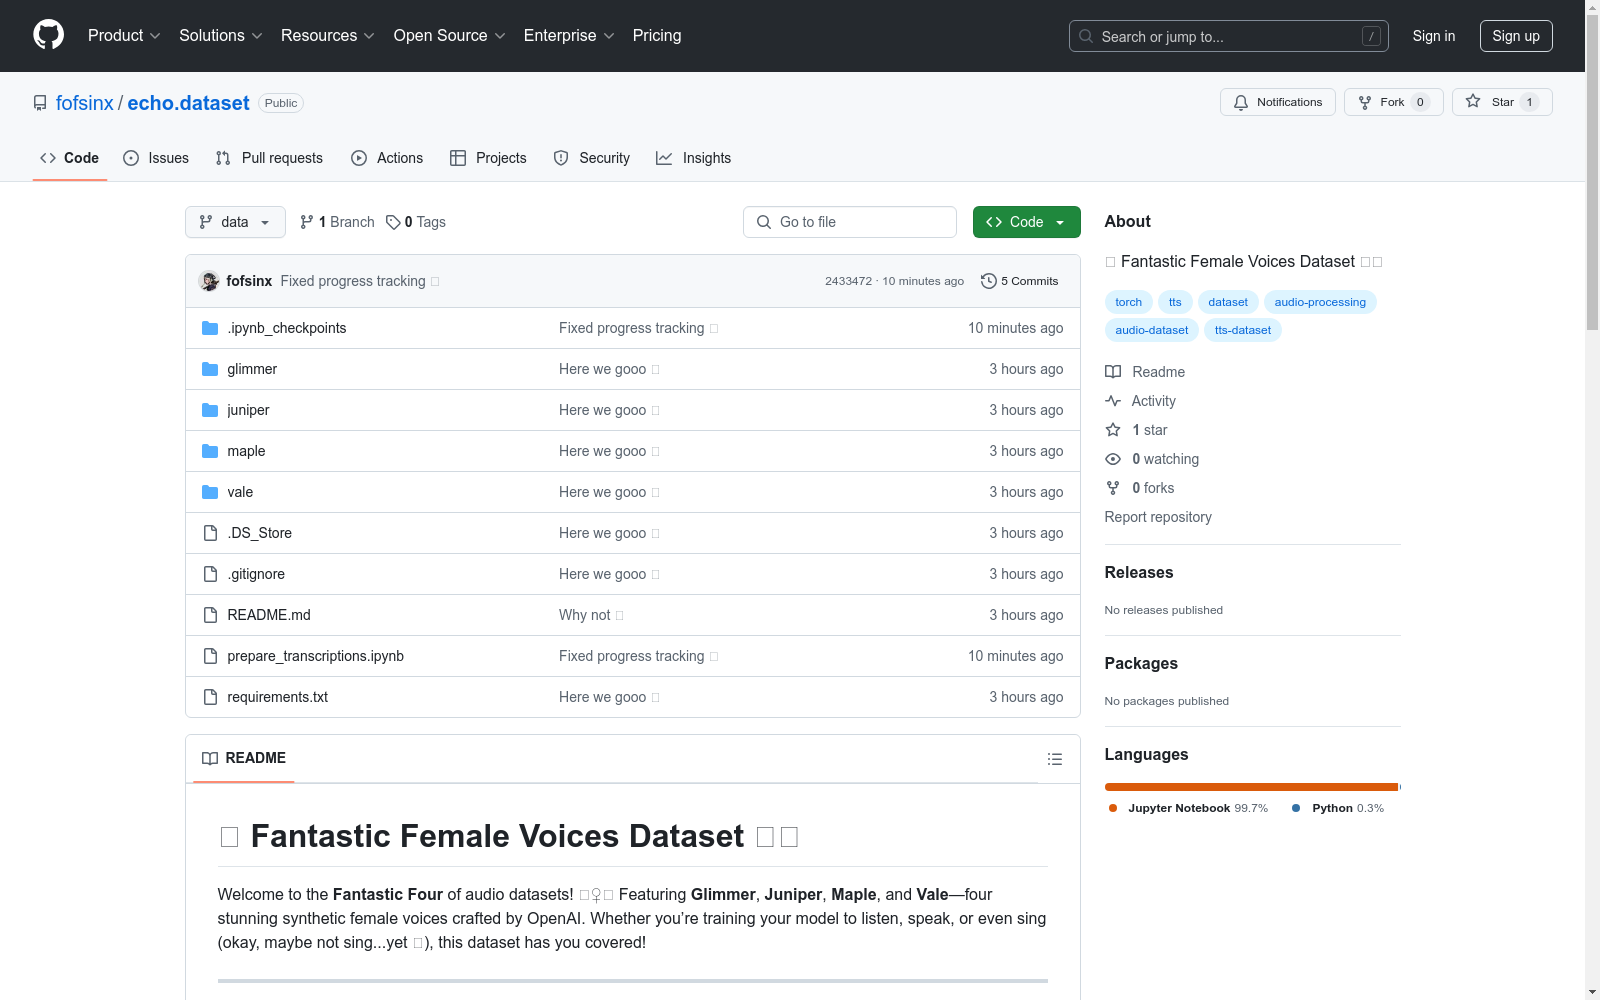Screen dimensions: 1600x1000
Task: View the 0 forks link
Action: [x=1140, y=488]
